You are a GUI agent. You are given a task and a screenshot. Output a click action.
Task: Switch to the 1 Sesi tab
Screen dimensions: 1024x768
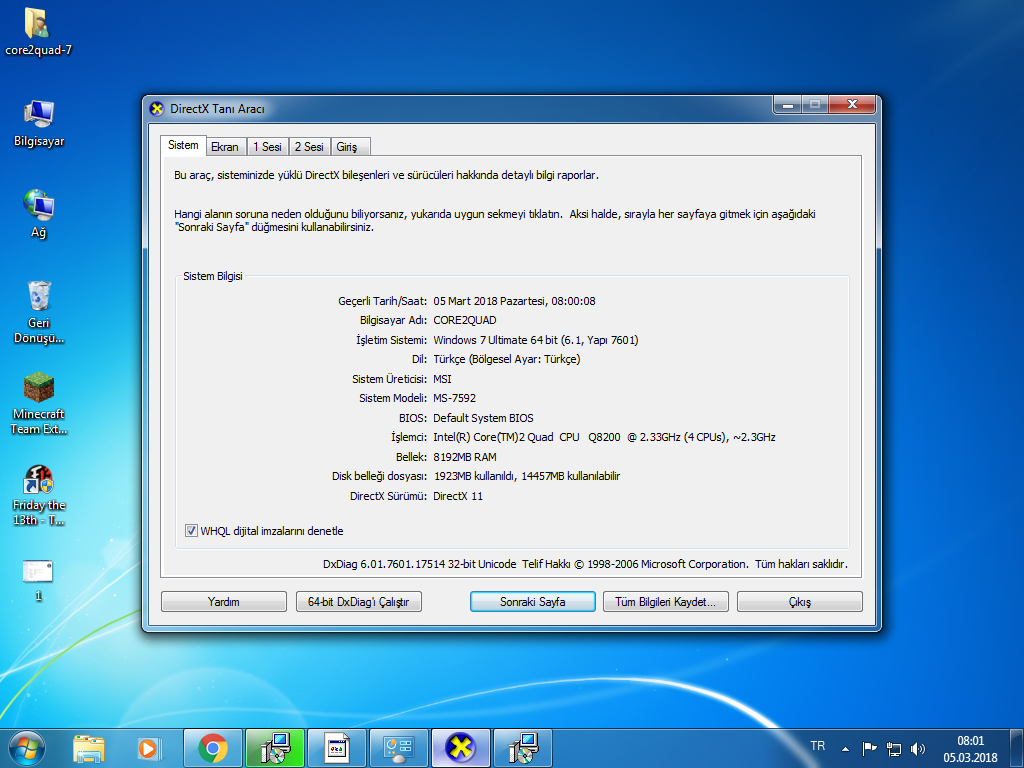click(267, 147)
